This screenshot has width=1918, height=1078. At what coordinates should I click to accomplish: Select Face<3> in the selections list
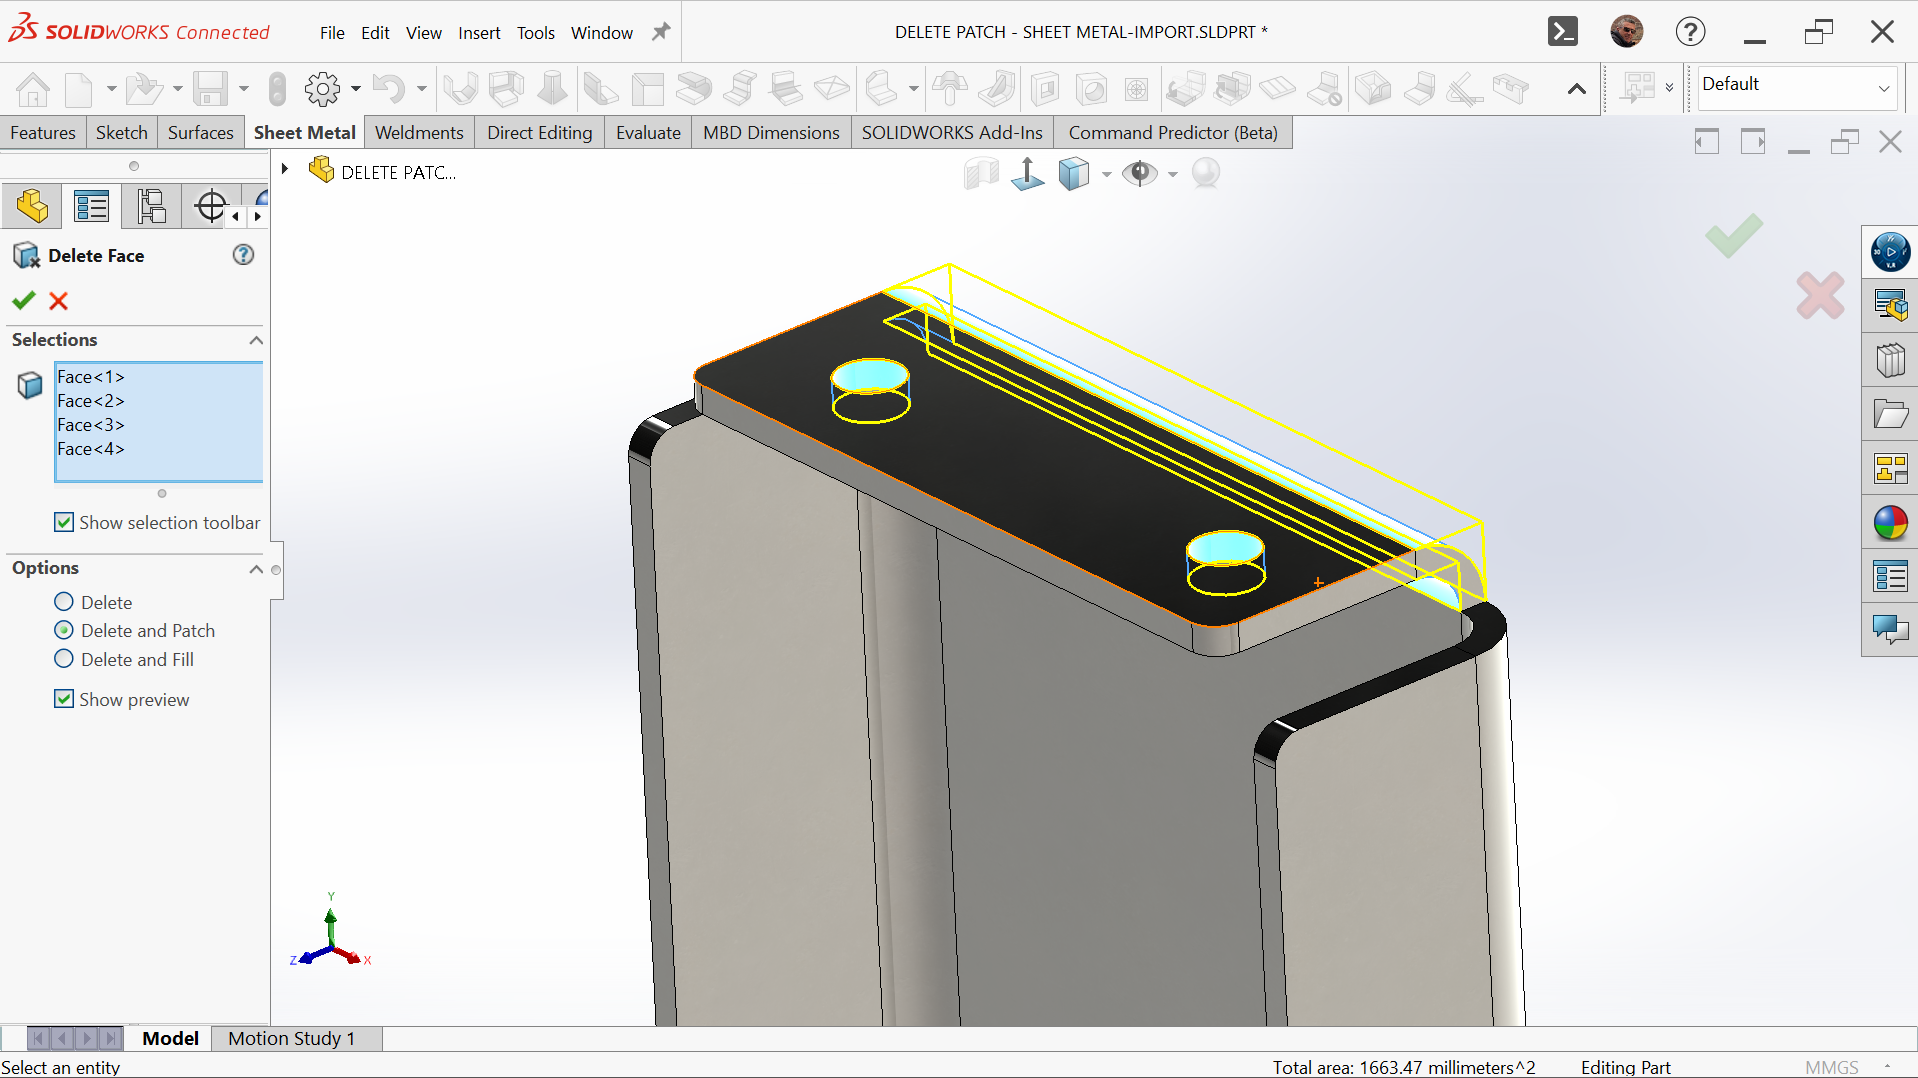tap(91, 425)
